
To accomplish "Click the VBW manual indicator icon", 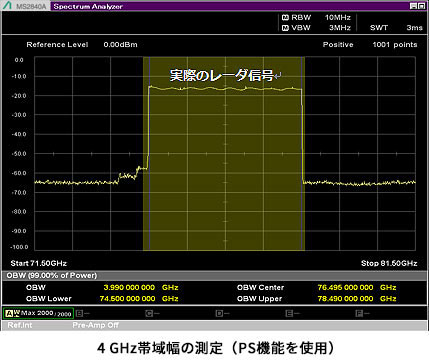I will coord(285,28).
